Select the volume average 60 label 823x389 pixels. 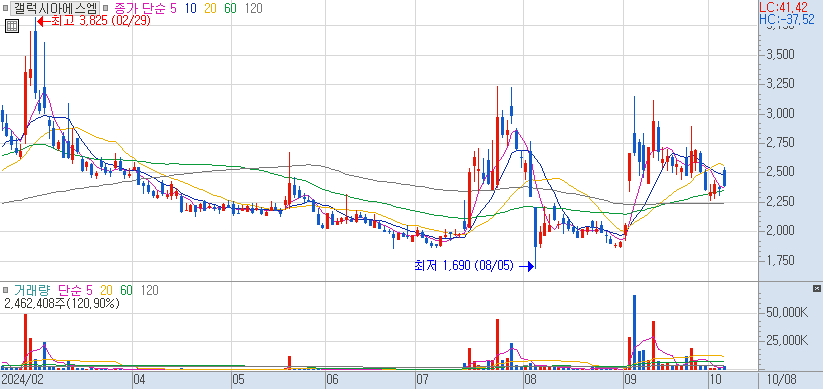click(x=126, y=290)
